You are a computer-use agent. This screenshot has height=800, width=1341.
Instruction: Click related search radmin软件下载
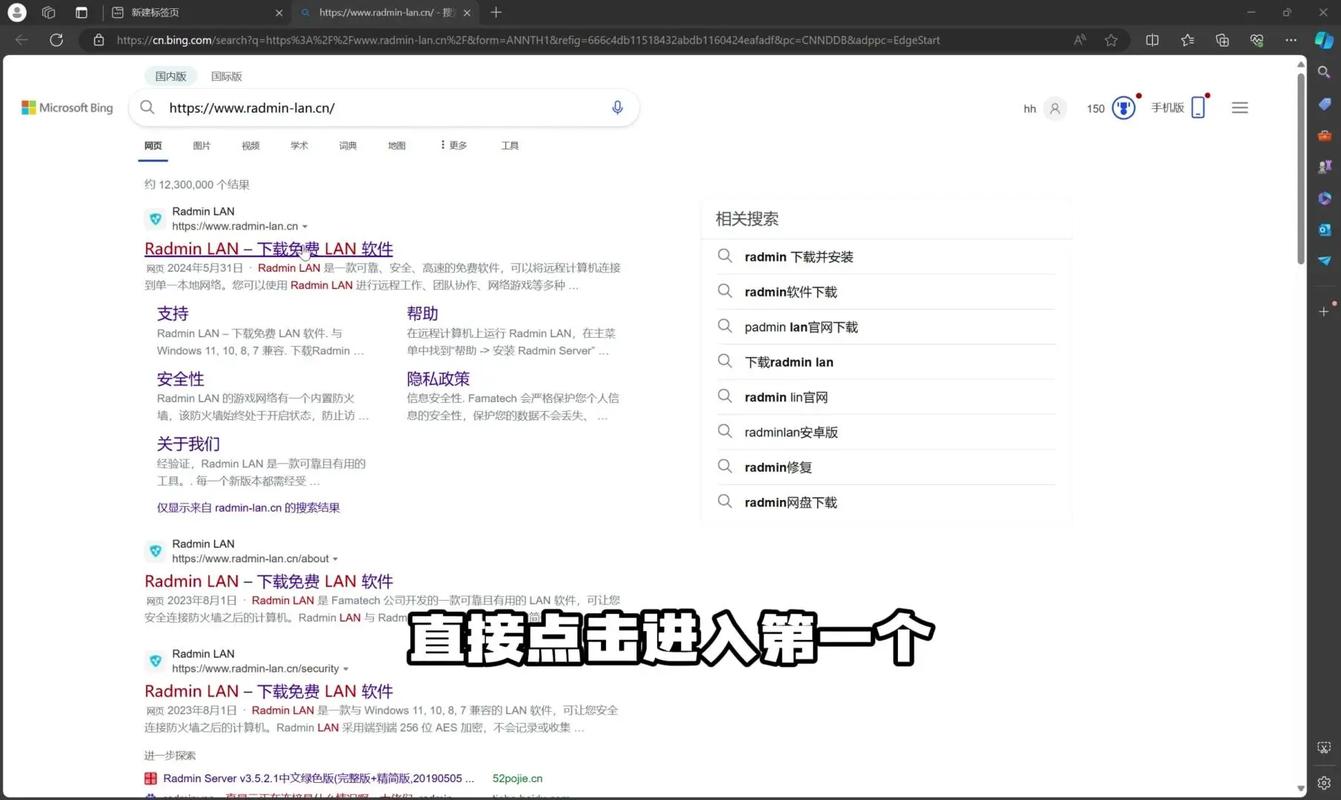tap(791, 292)
